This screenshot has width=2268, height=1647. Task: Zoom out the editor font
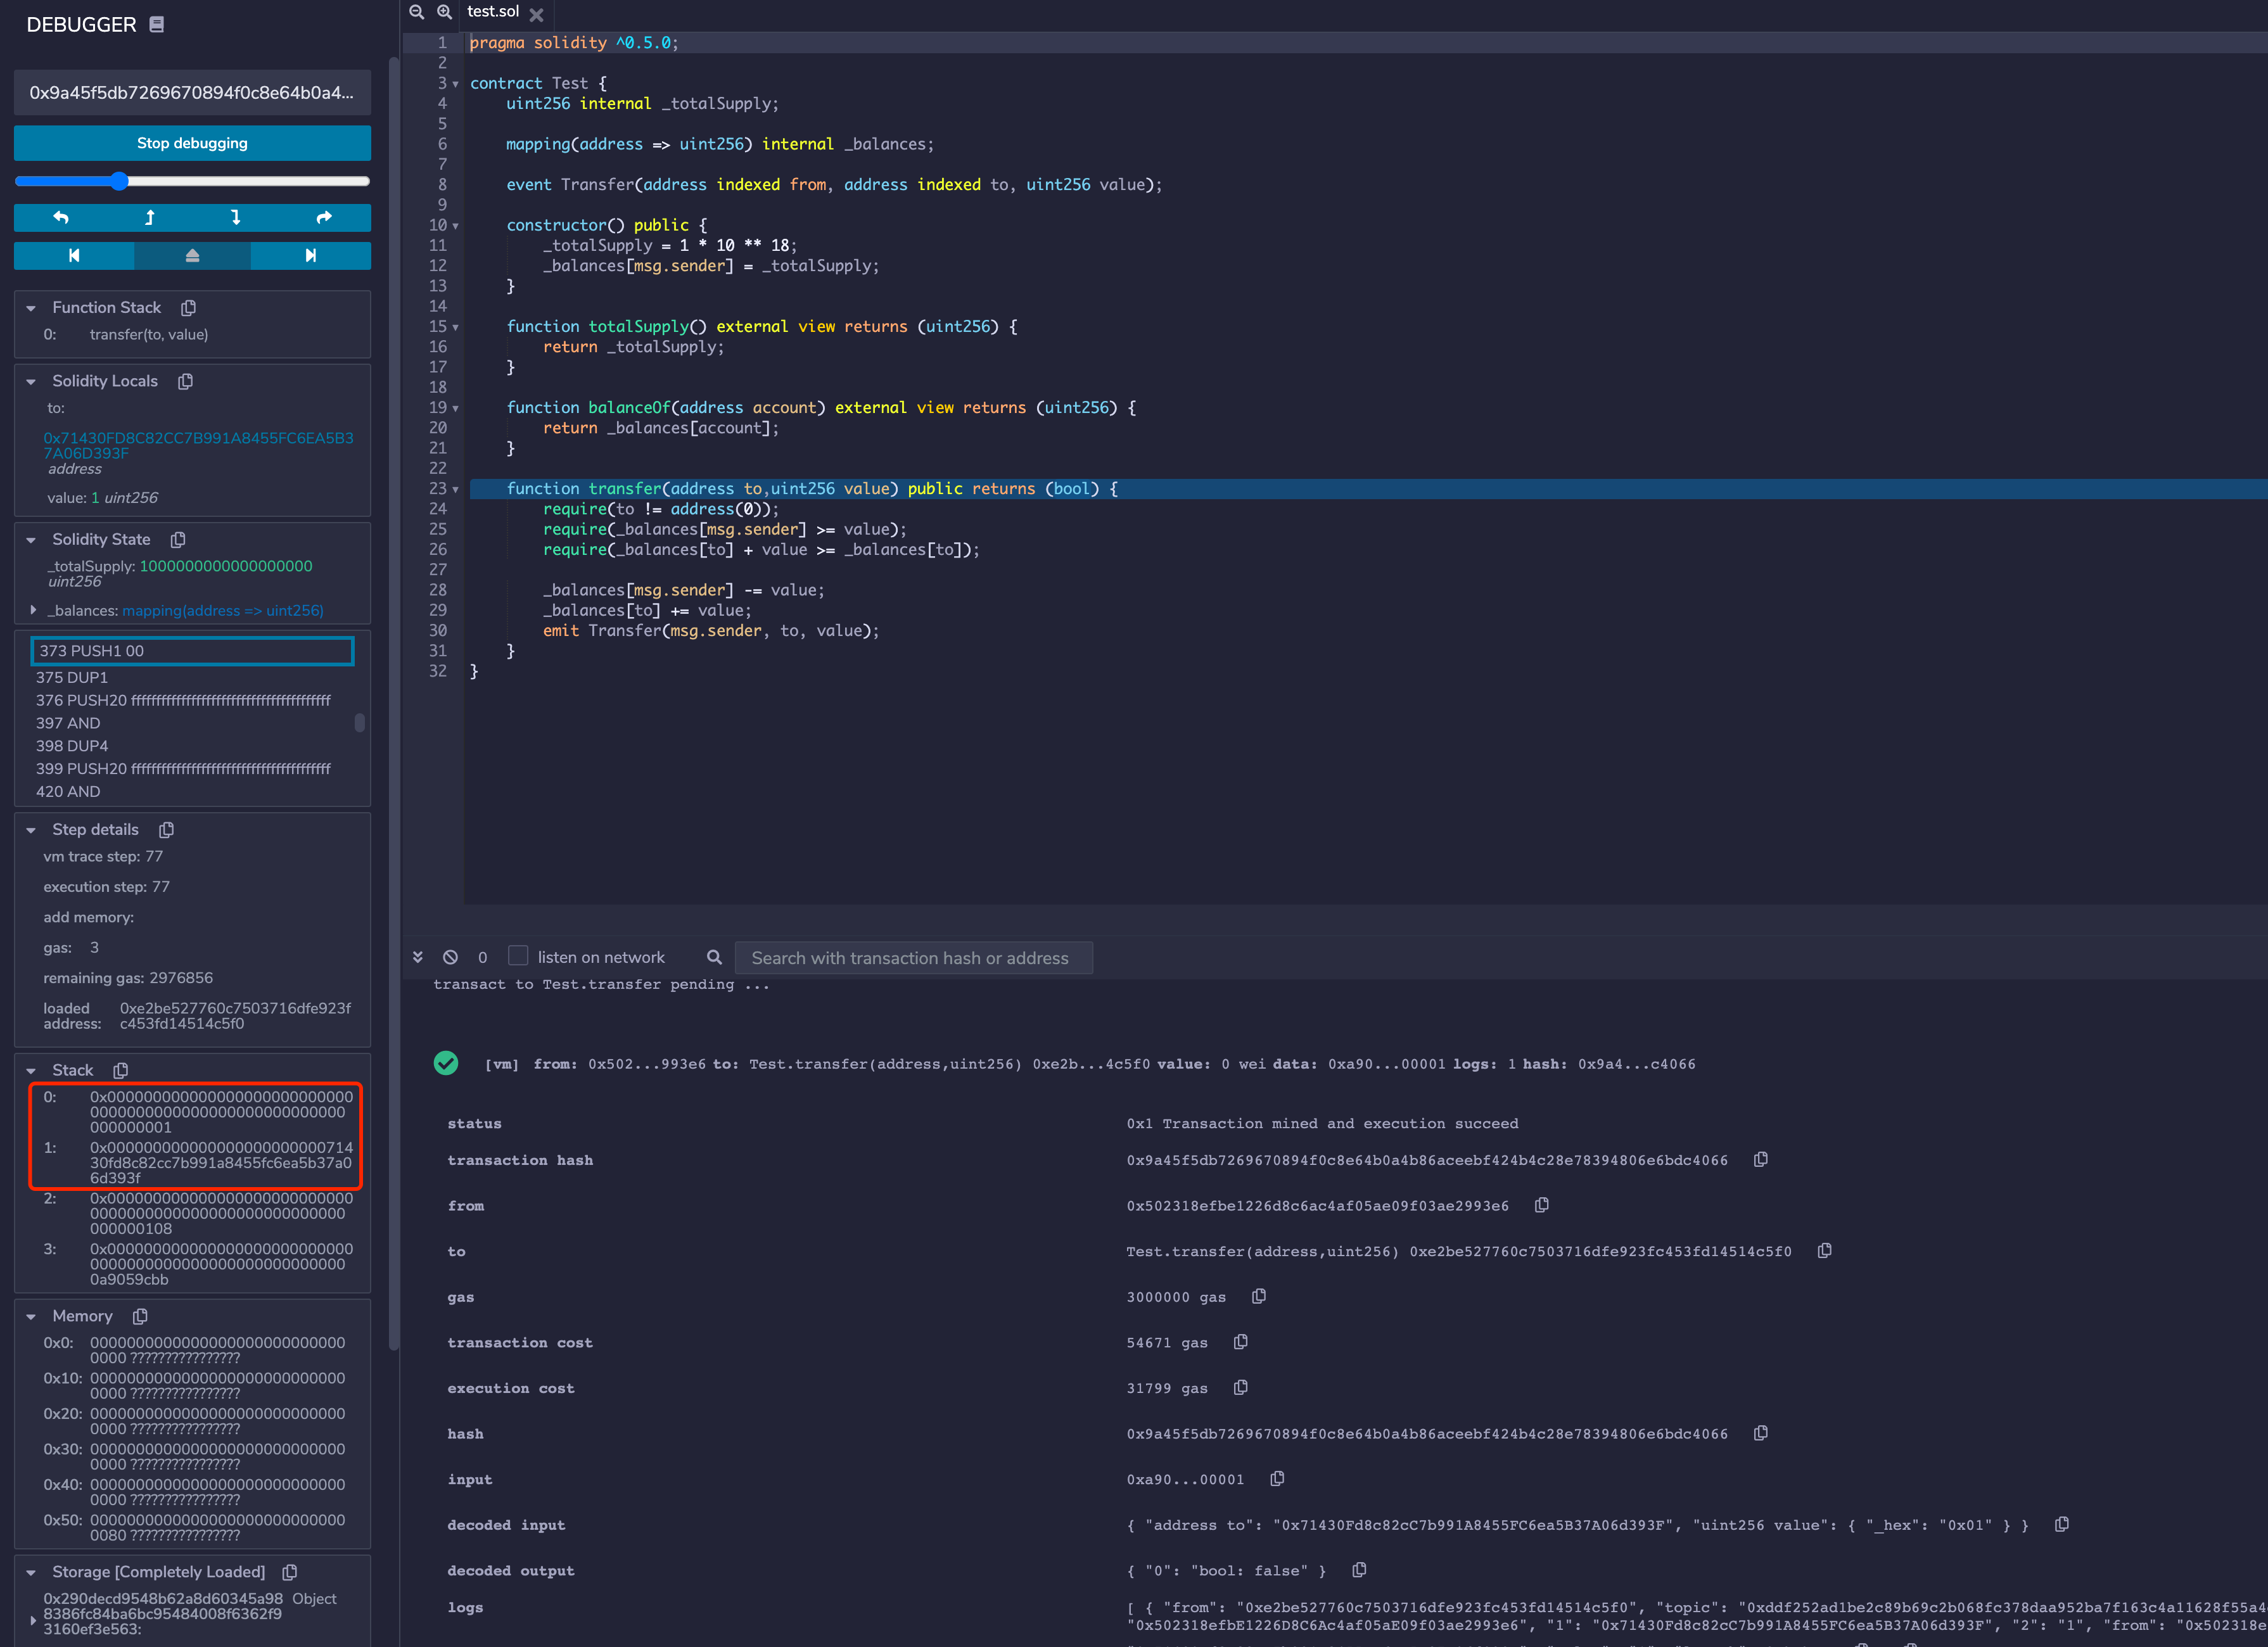[417, 12]
